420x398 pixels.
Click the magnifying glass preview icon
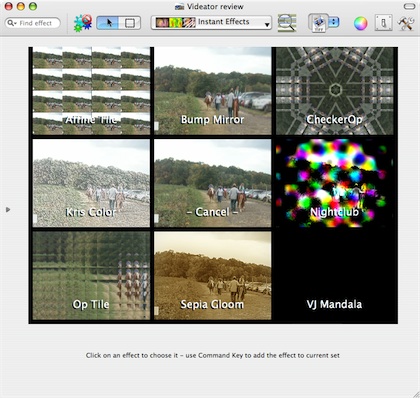click(x=287, y=23)
